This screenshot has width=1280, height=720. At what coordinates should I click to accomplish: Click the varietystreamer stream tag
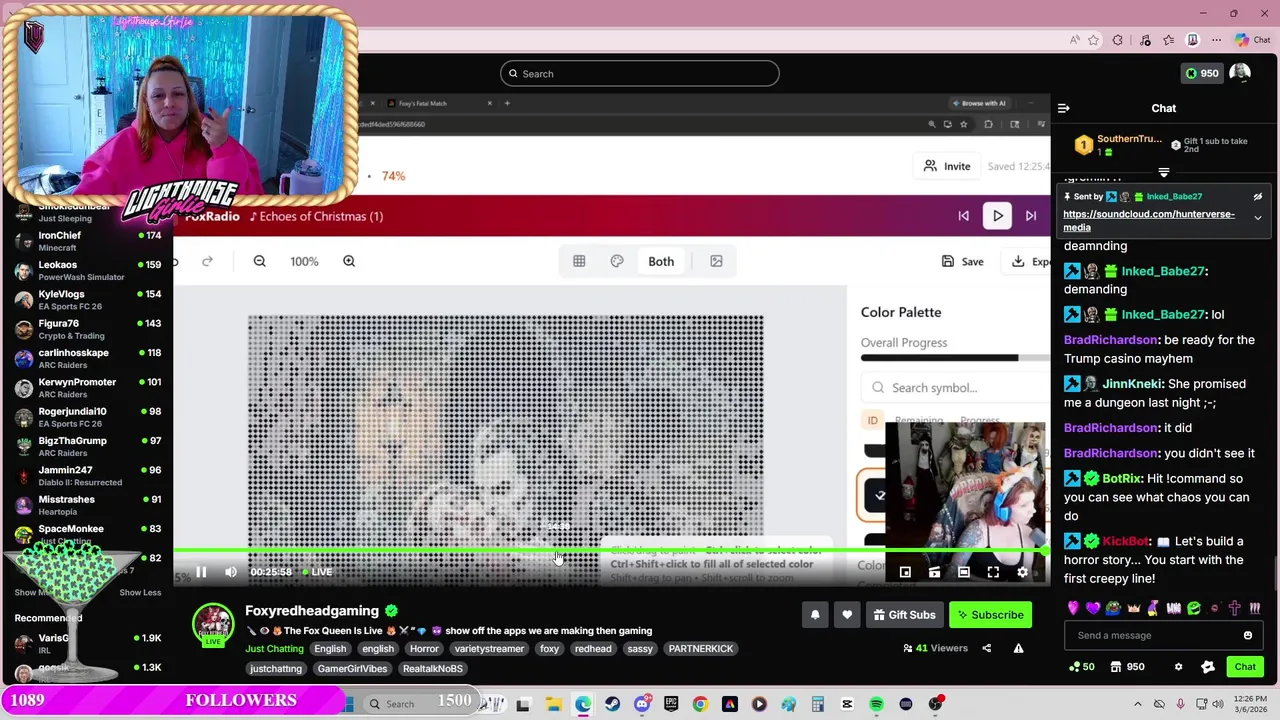click(489, 649)
